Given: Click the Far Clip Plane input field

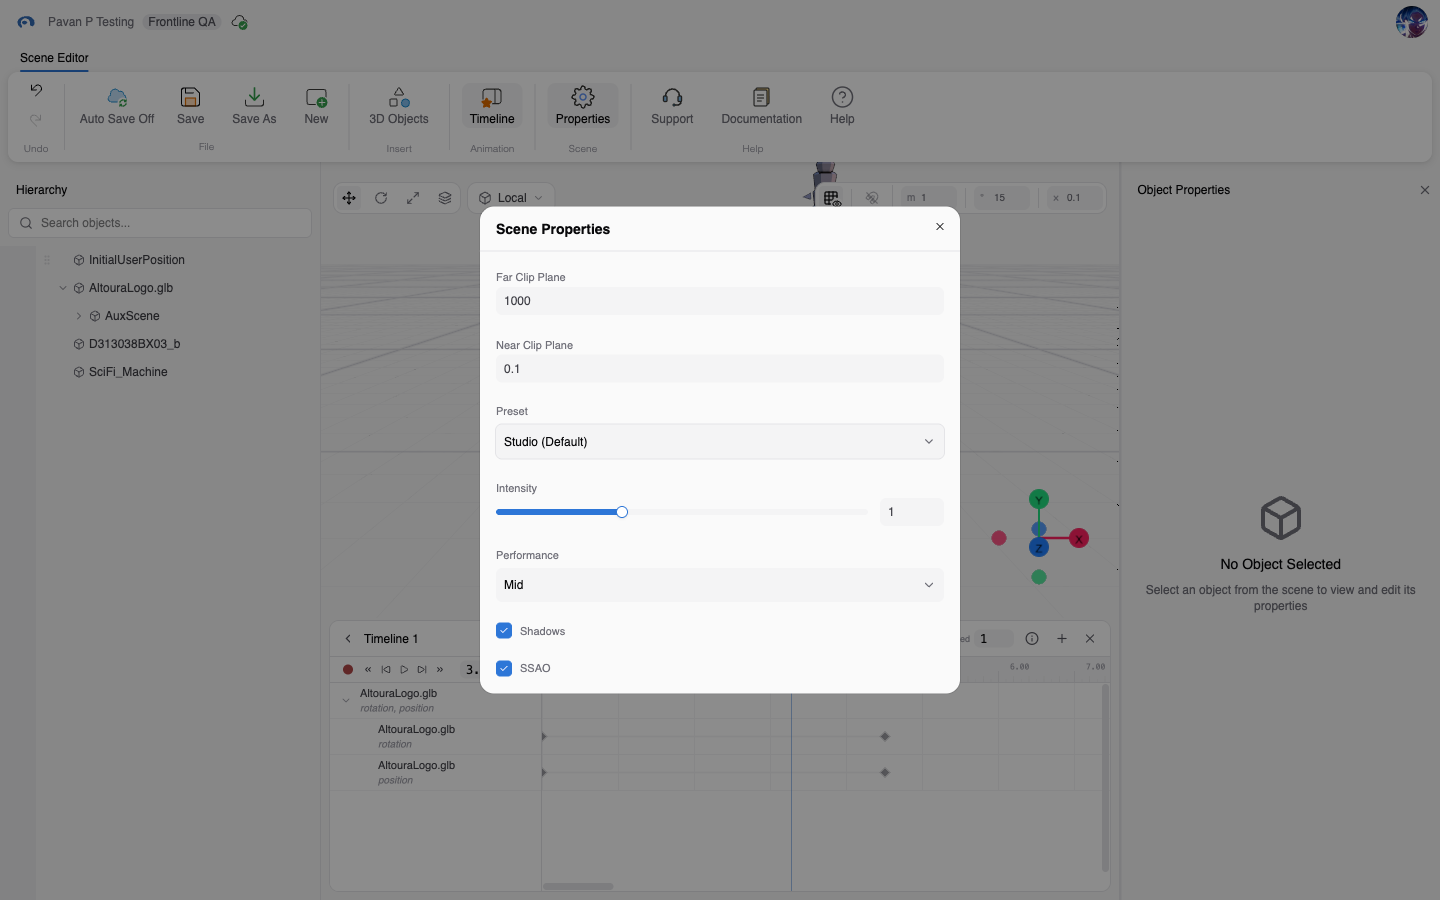Looking at the screenshot, I should 720,301.
